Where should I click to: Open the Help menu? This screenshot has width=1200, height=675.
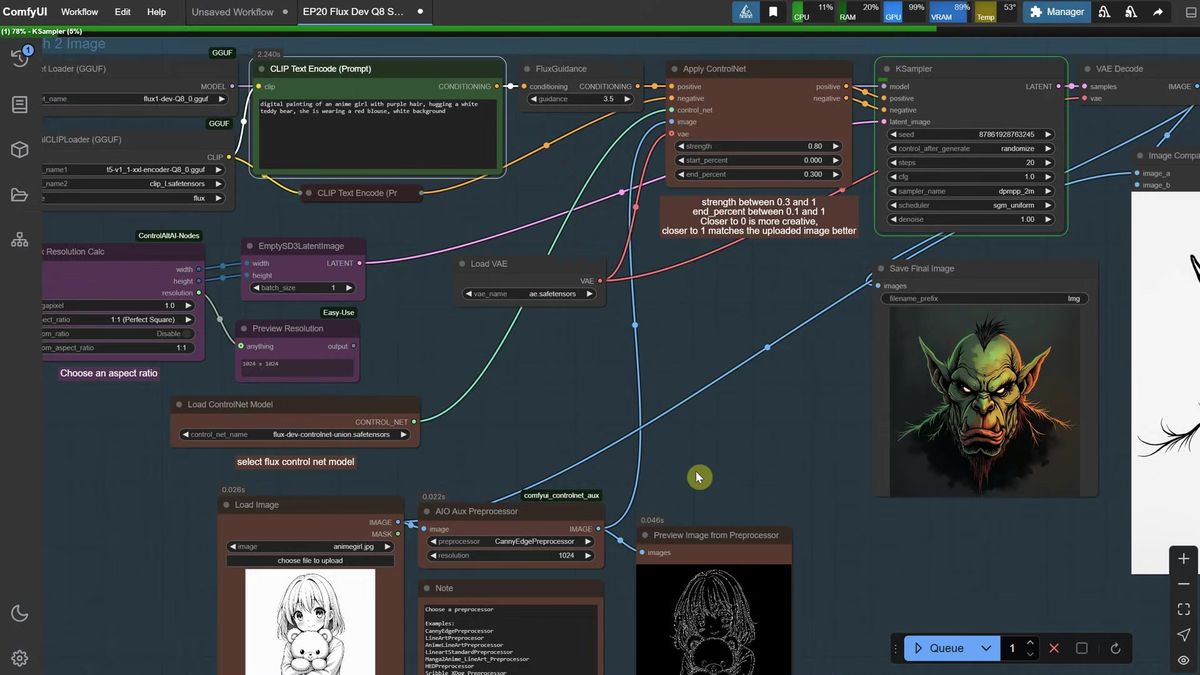coord(156,12)
